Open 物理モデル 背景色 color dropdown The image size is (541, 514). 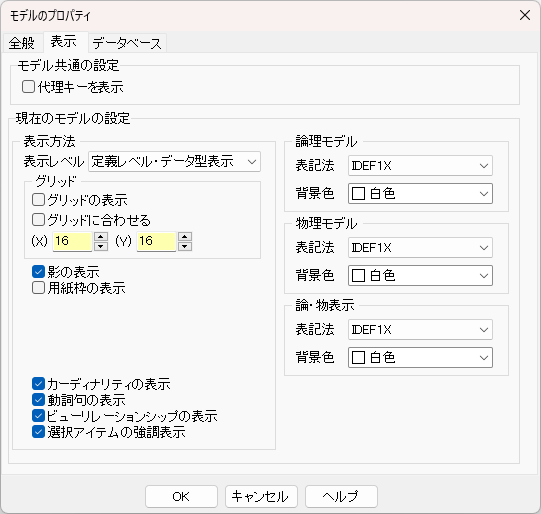420,276
